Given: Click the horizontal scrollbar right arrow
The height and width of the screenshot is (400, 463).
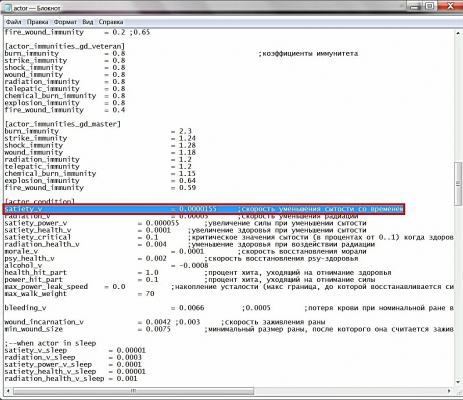Looking at the screenshot, I should click(x=449, y=391).
